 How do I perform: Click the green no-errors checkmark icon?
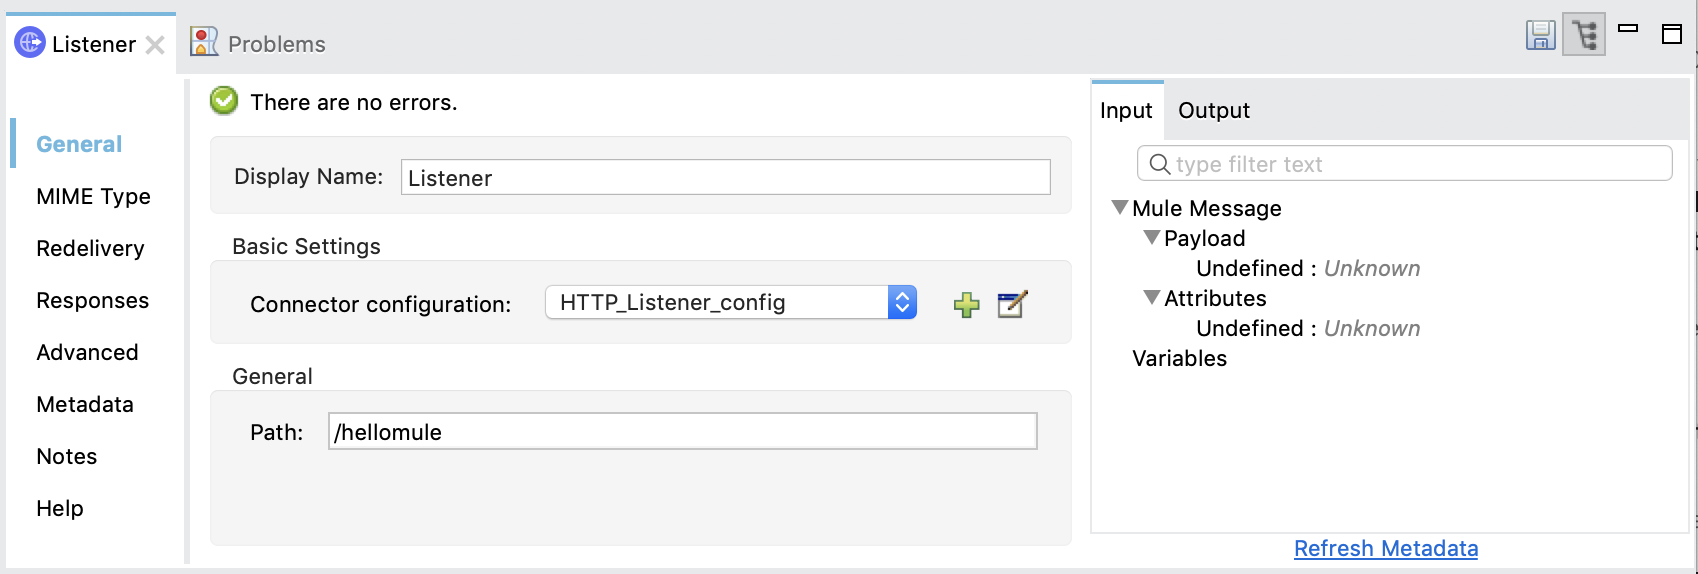coord(224,101)
